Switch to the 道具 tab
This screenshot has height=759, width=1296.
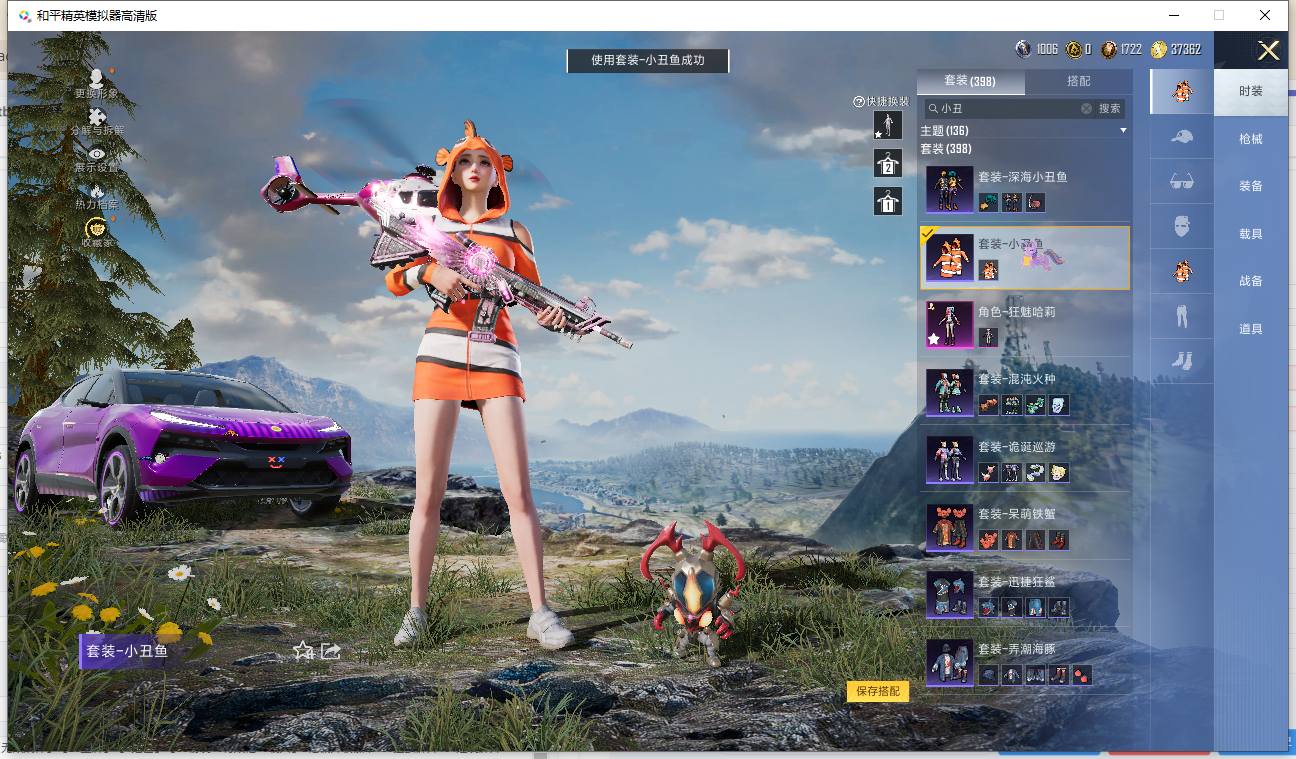1251,329
